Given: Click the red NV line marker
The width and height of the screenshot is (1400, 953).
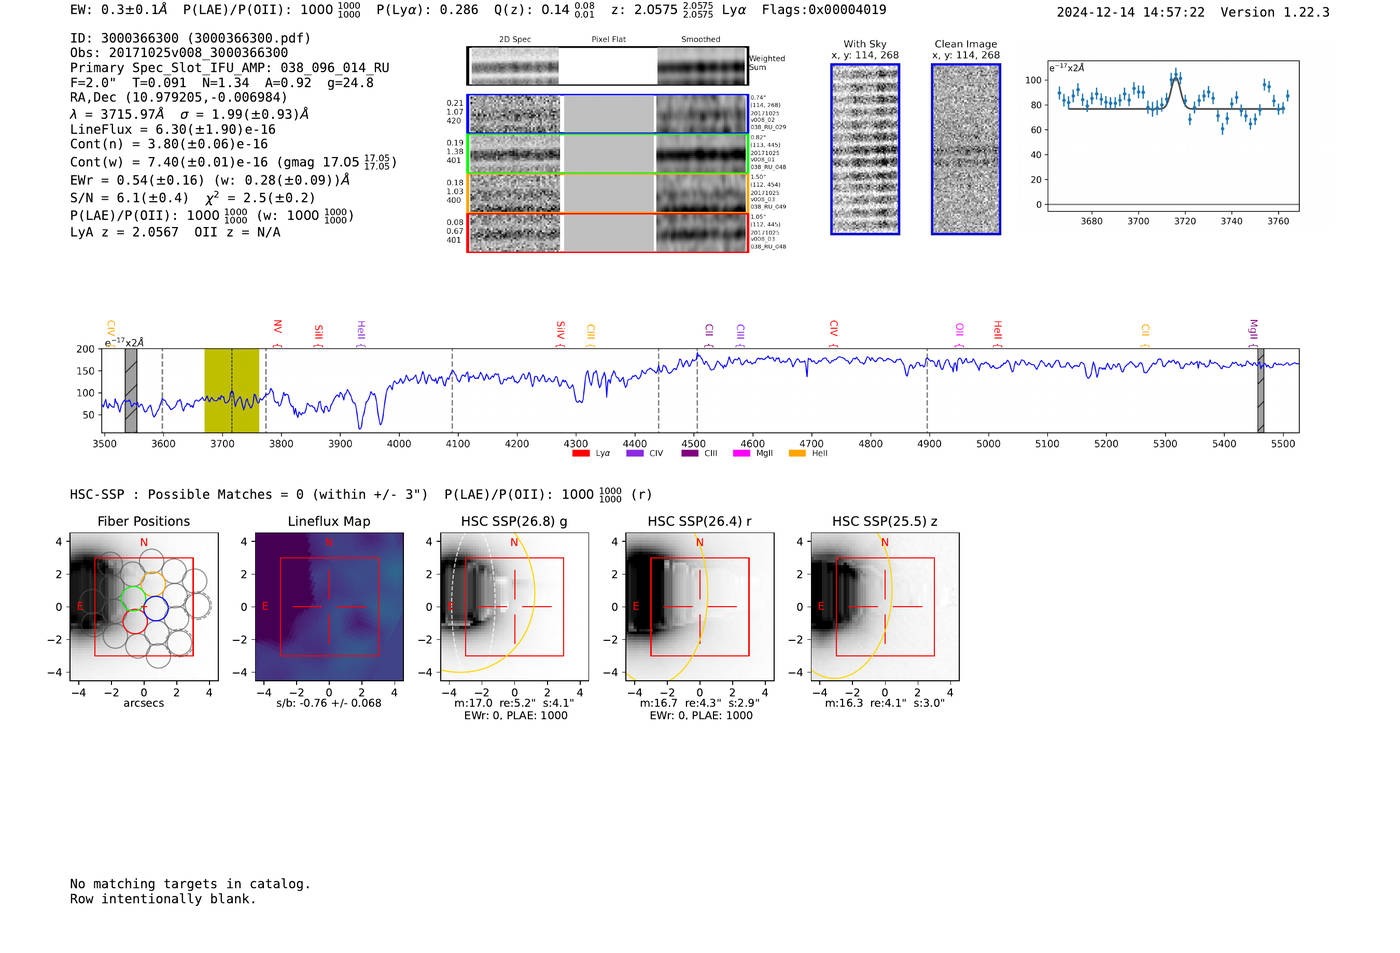Looking at the screenshot, I should click(x=277, y=333).
